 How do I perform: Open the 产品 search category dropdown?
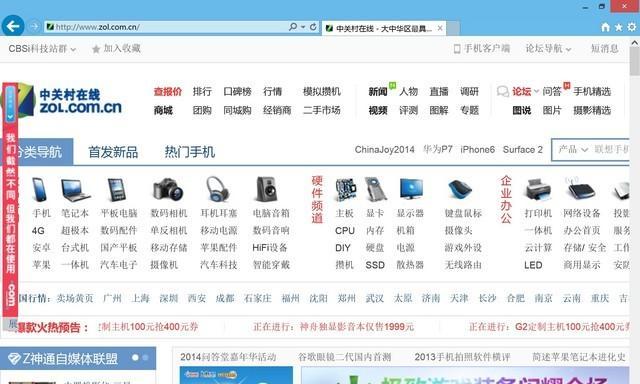pyautogui.click(x=573, y=150)
